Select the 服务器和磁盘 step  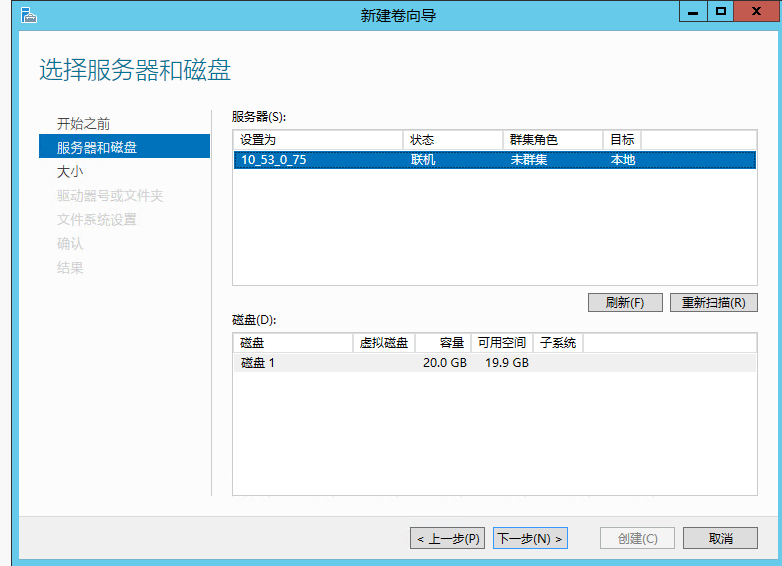click(x=124, y=146)
